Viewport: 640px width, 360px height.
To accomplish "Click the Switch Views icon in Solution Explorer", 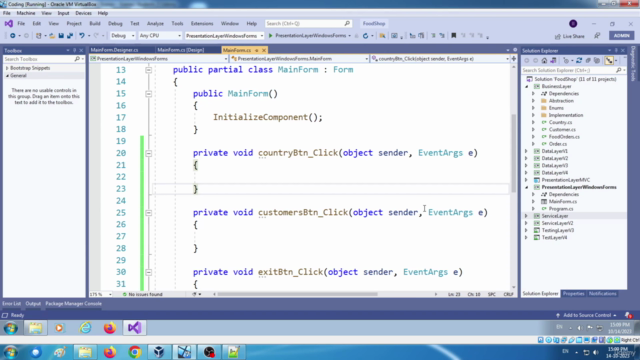I will (553, 60).
